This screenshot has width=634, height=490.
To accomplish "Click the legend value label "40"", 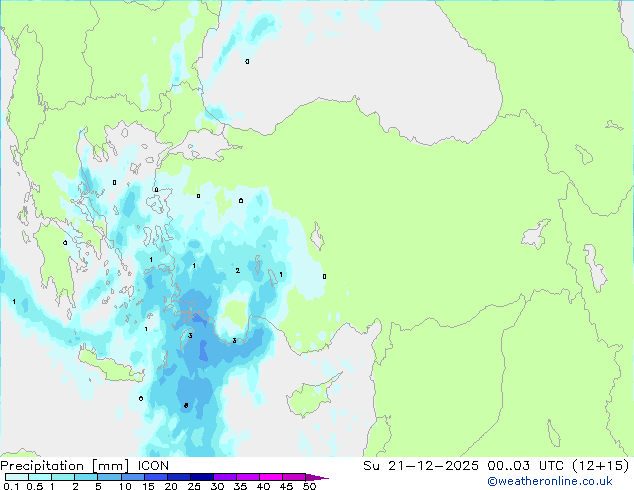I will pos(263,486).
